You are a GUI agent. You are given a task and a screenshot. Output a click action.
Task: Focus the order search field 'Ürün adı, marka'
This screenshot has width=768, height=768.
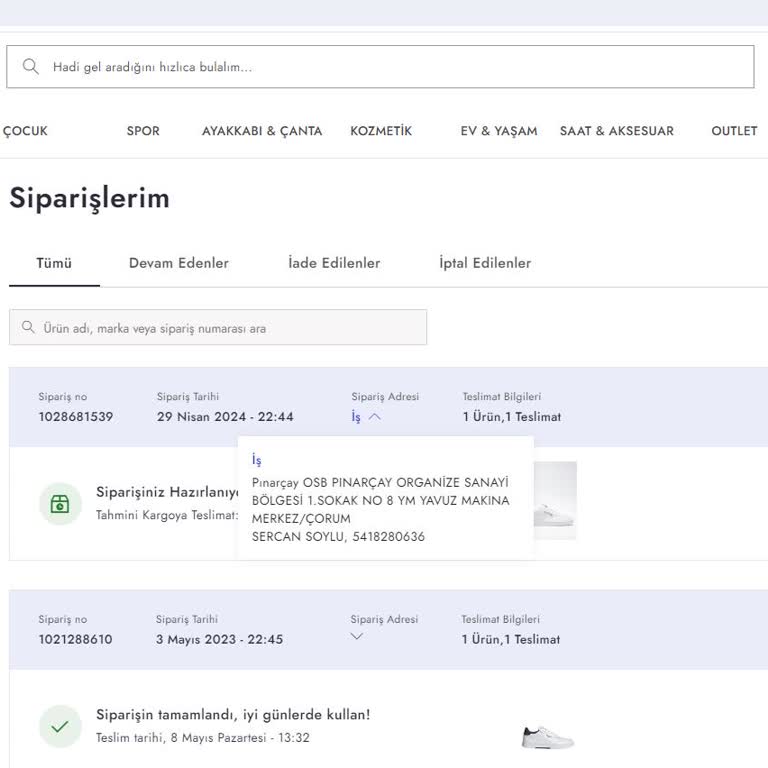(218, 327)
